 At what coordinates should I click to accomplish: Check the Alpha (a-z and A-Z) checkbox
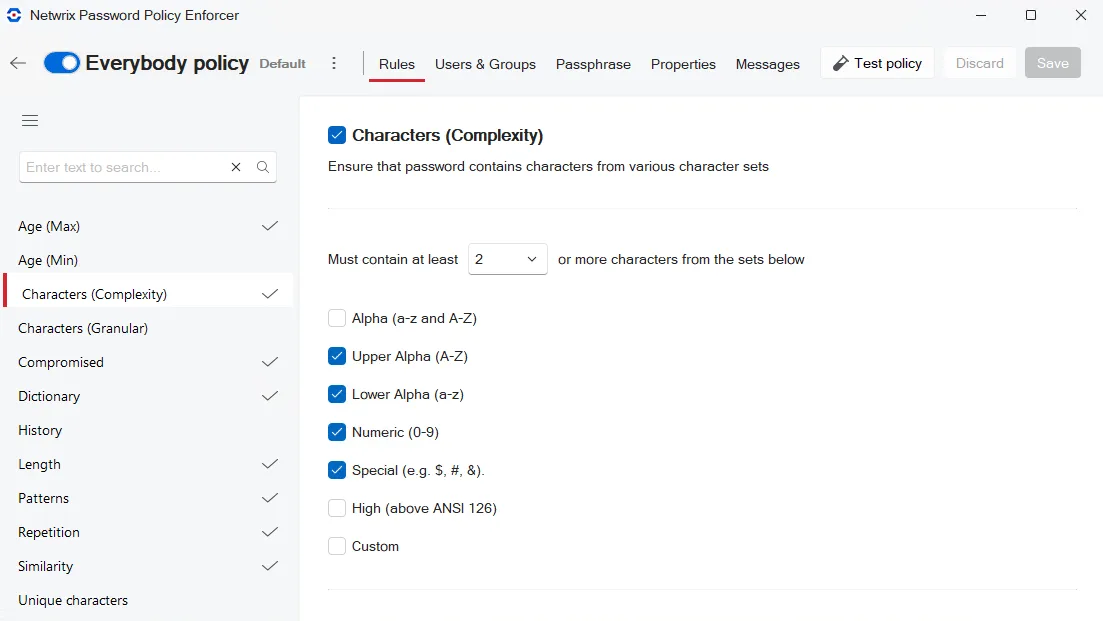pyautogui.click(x=337, y=318)
